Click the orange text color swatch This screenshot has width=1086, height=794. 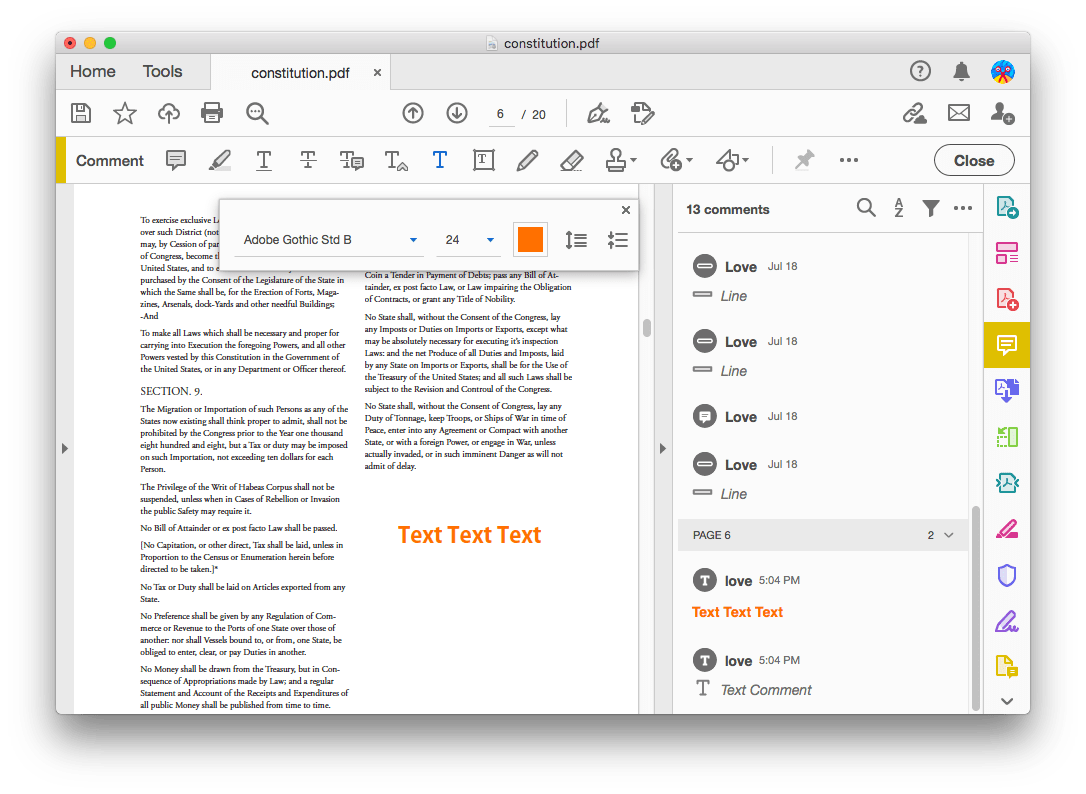click(530, 240)
